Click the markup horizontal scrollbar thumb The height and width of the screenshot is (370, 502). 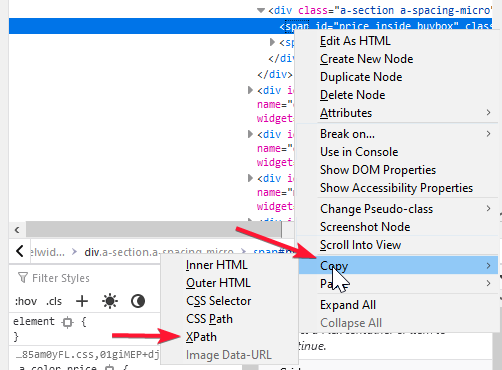[154, 230]
